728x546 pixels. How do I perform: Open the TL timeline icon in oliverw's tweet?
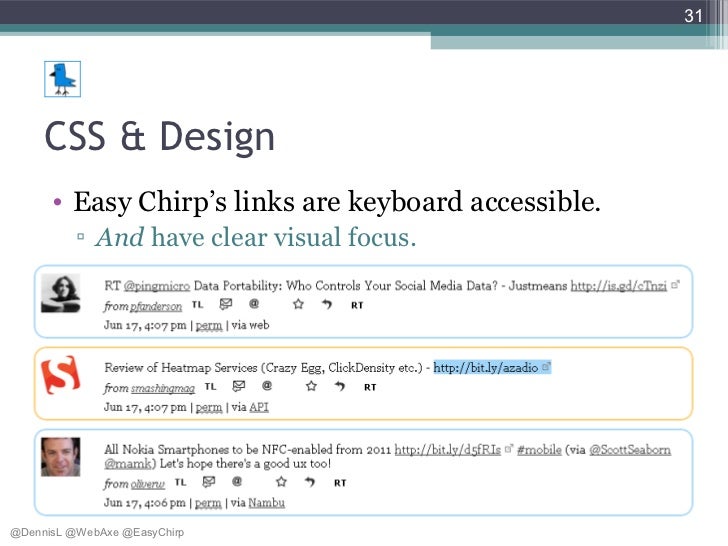point(181,482)
